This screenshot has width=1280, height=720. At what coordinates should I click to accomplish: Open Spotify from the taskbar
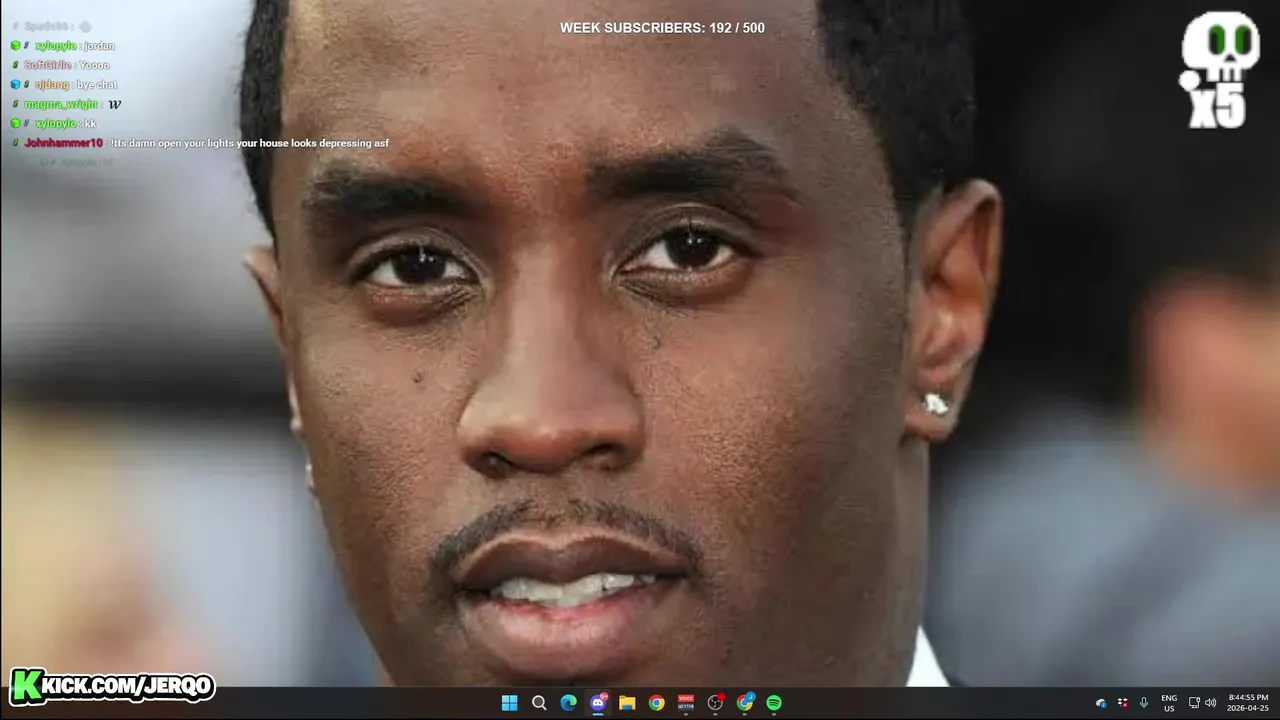[x=774, y=703]
